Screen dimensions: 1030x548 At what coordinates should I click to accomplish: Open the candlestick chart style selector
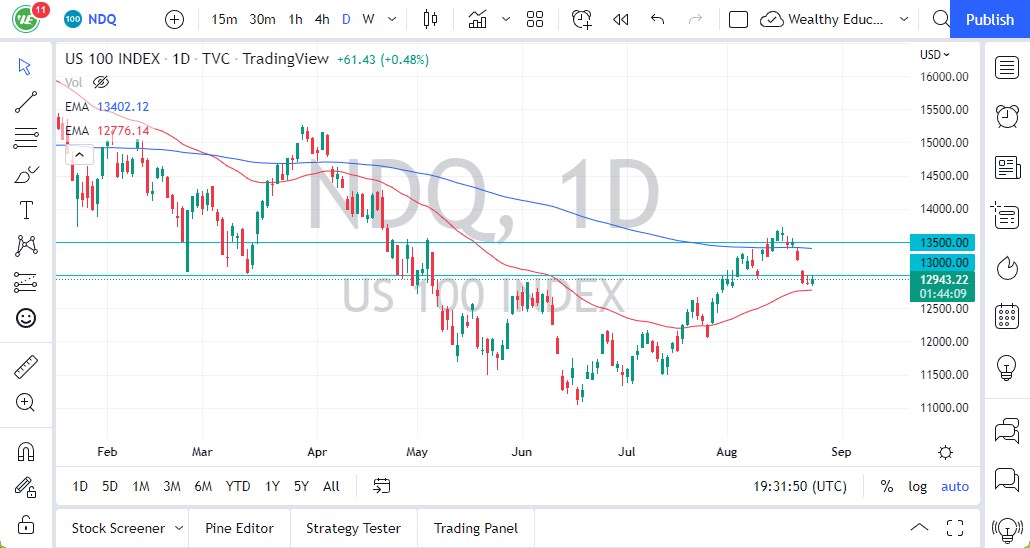(431, 19)
